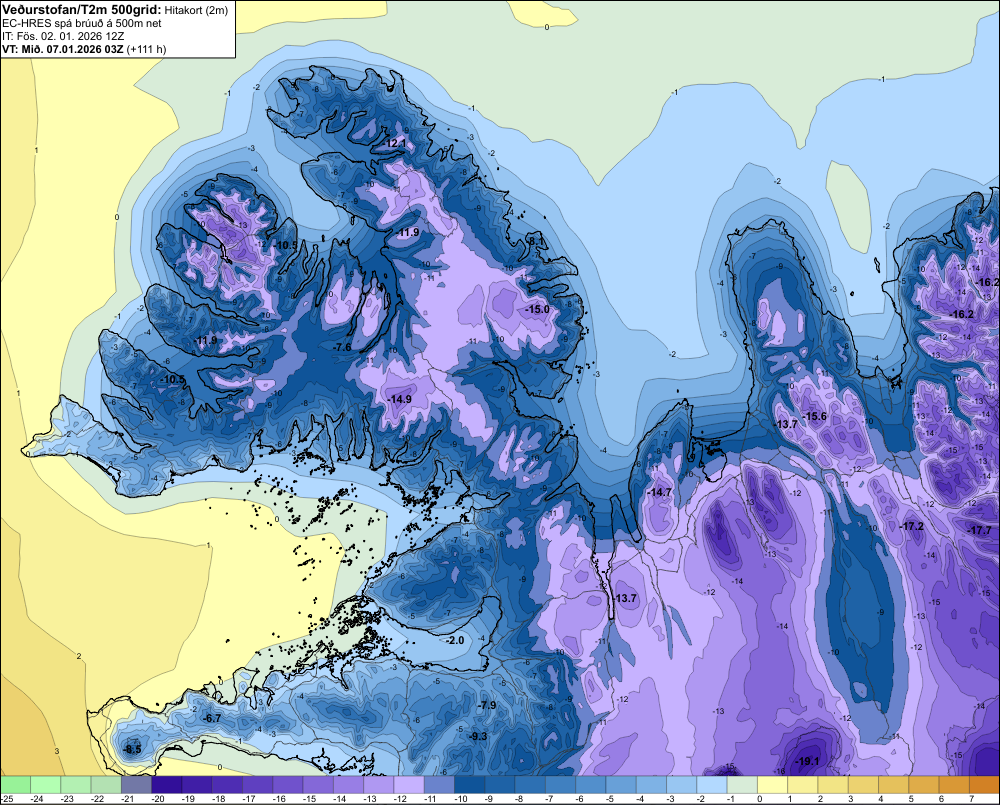Click the gray-blue legend swatch above -21
This screenshot has height=805, width=1000.
(136, 784)
